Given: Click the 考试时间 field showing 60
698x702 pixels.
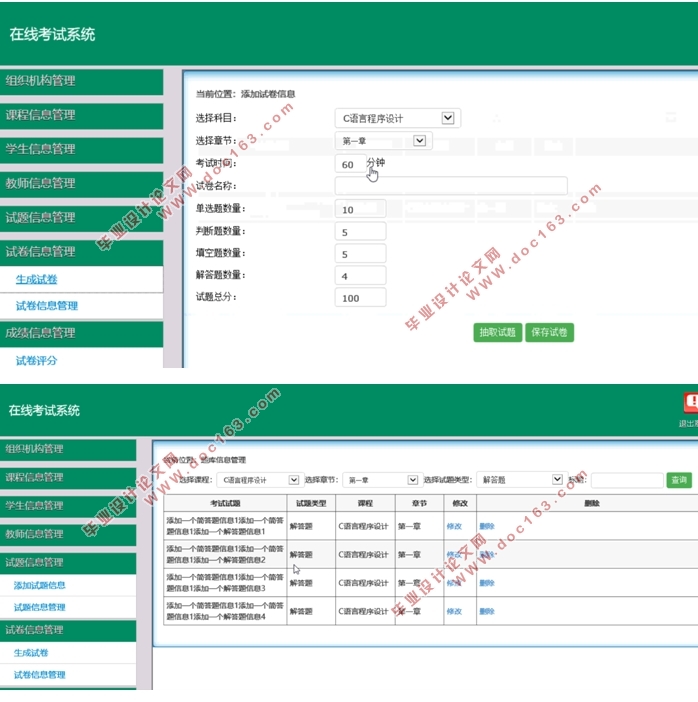Looking at the screenshot, I should click(349, 164).
